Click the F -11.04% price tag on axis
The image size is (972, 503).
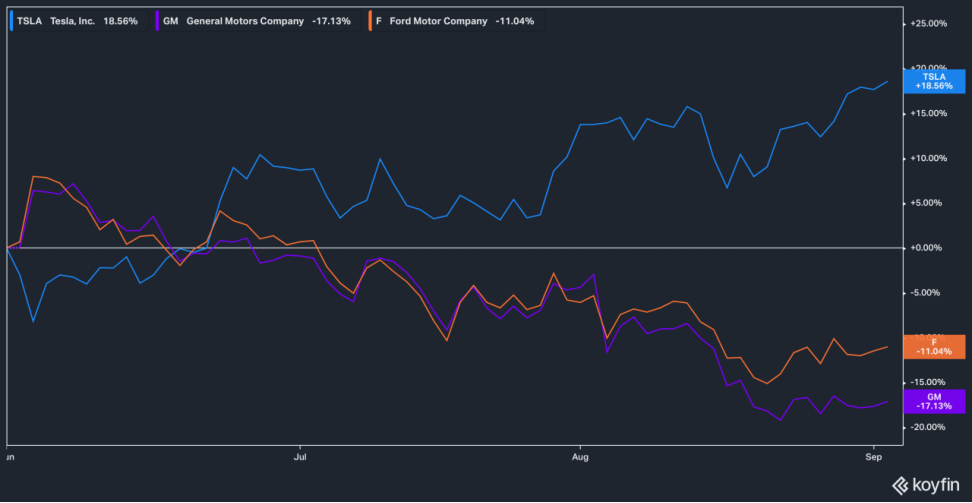point(934,347)
